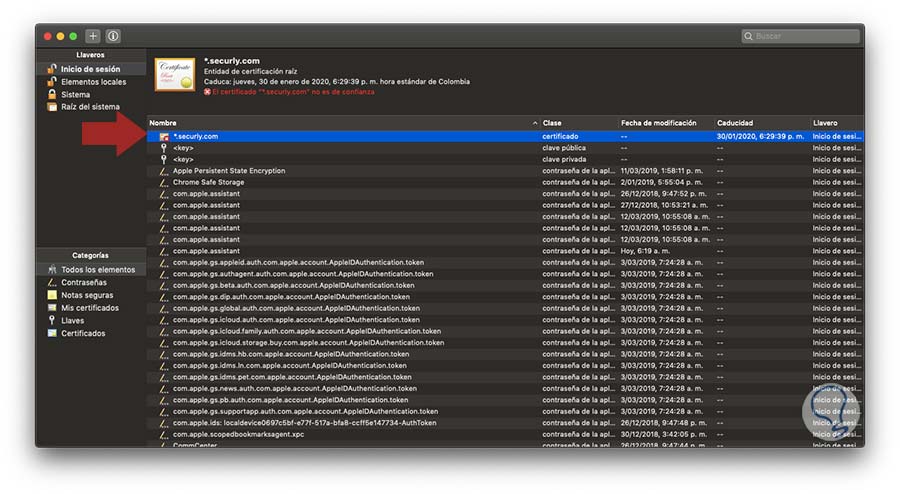
Task: Show the Certificados category
Action: pyautogui.click(x=83, y=333)
